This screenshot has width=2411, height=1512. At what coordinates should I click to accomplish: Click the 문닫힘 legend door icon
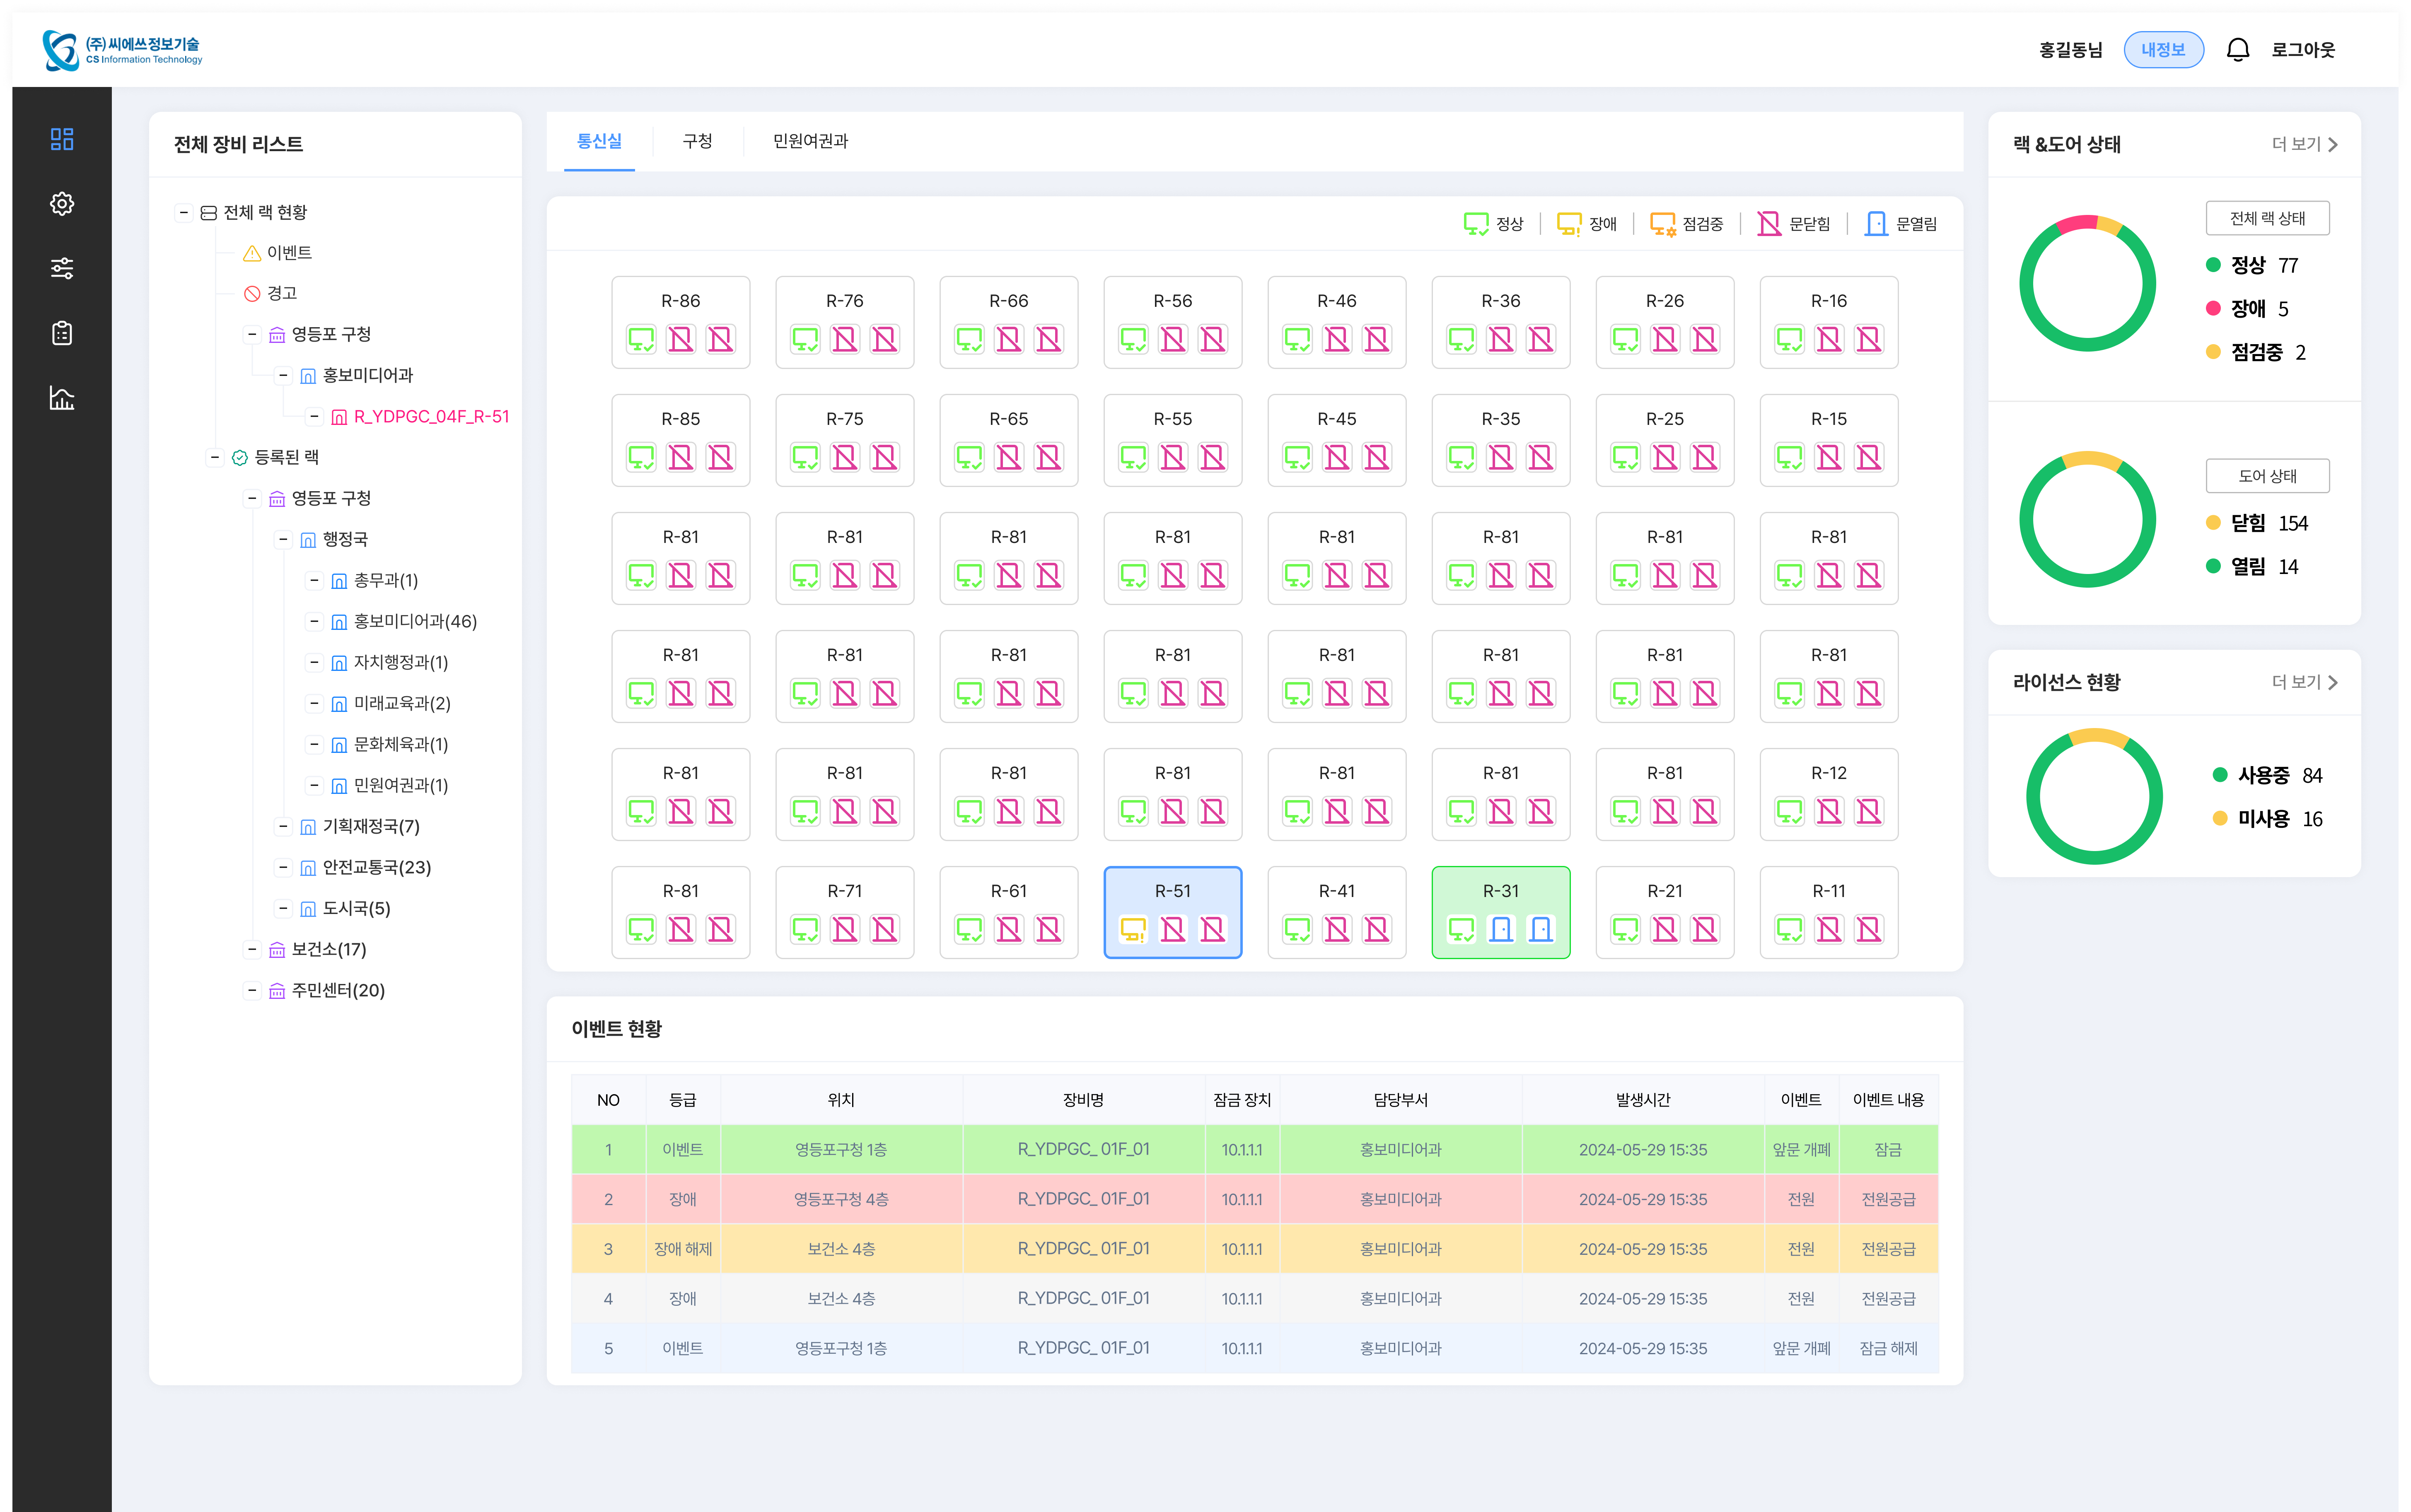[x=1769, y=224]
